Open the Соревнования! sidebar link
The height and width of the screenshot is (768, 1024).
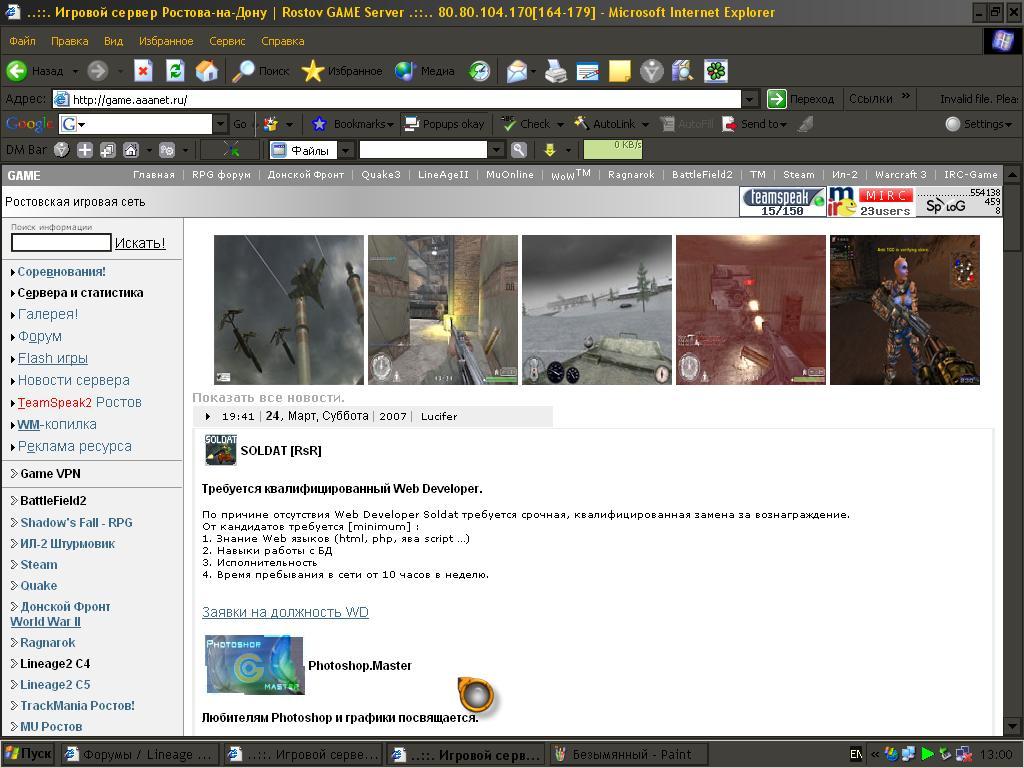pos(61,272)
